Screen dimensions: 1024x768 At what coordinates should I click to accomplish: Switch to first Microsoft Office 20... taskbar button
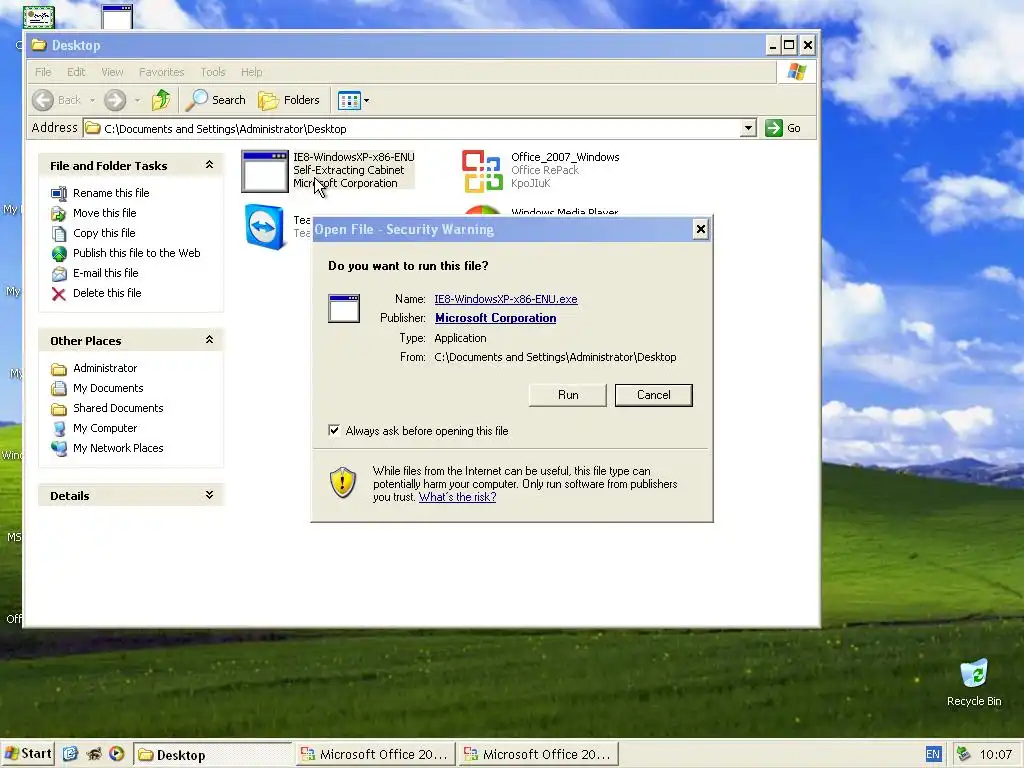click(375, 755)
